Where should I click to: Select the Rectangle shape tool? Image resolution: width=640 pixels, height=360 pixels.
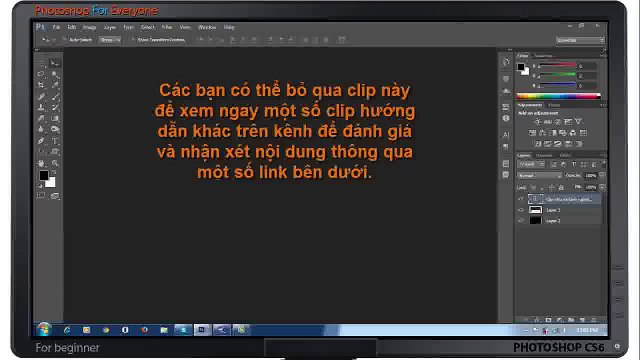click(x=55, y=152)
